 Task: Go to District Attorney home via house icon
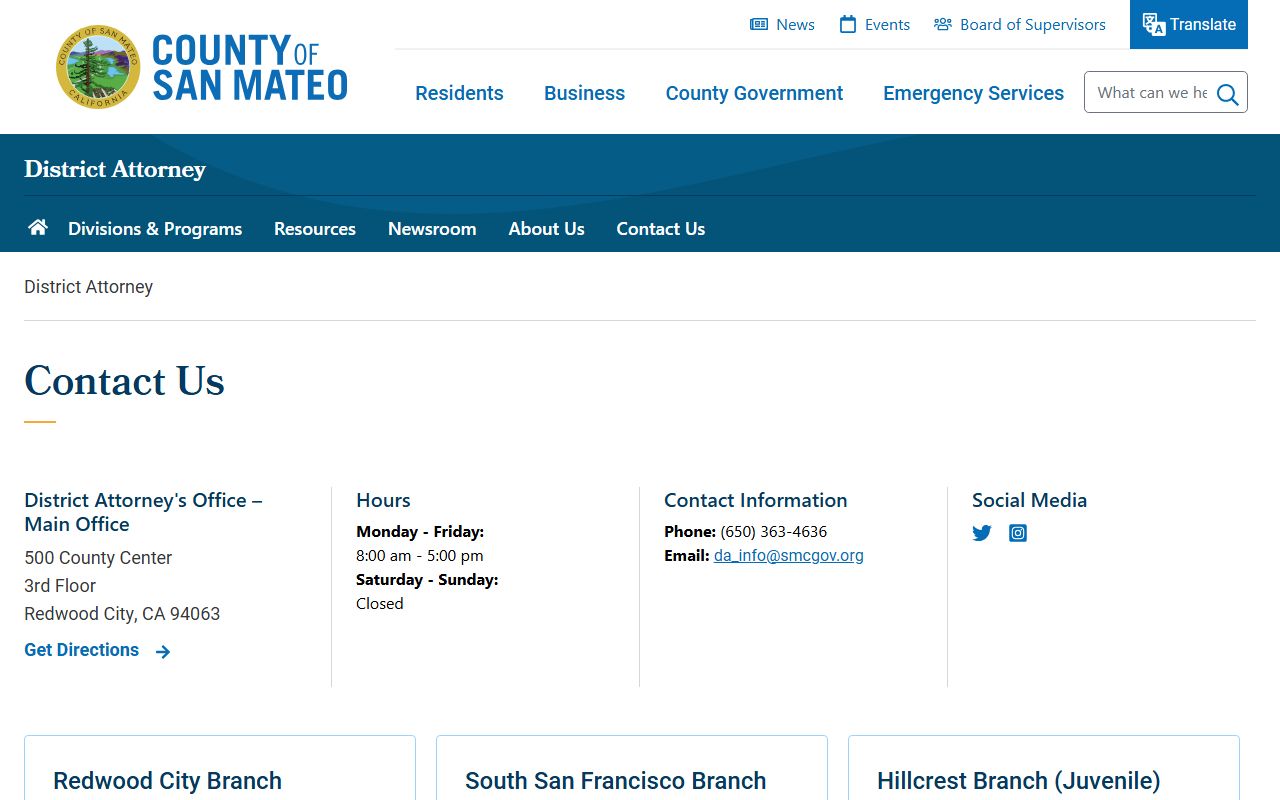click(x=38, y=227)
